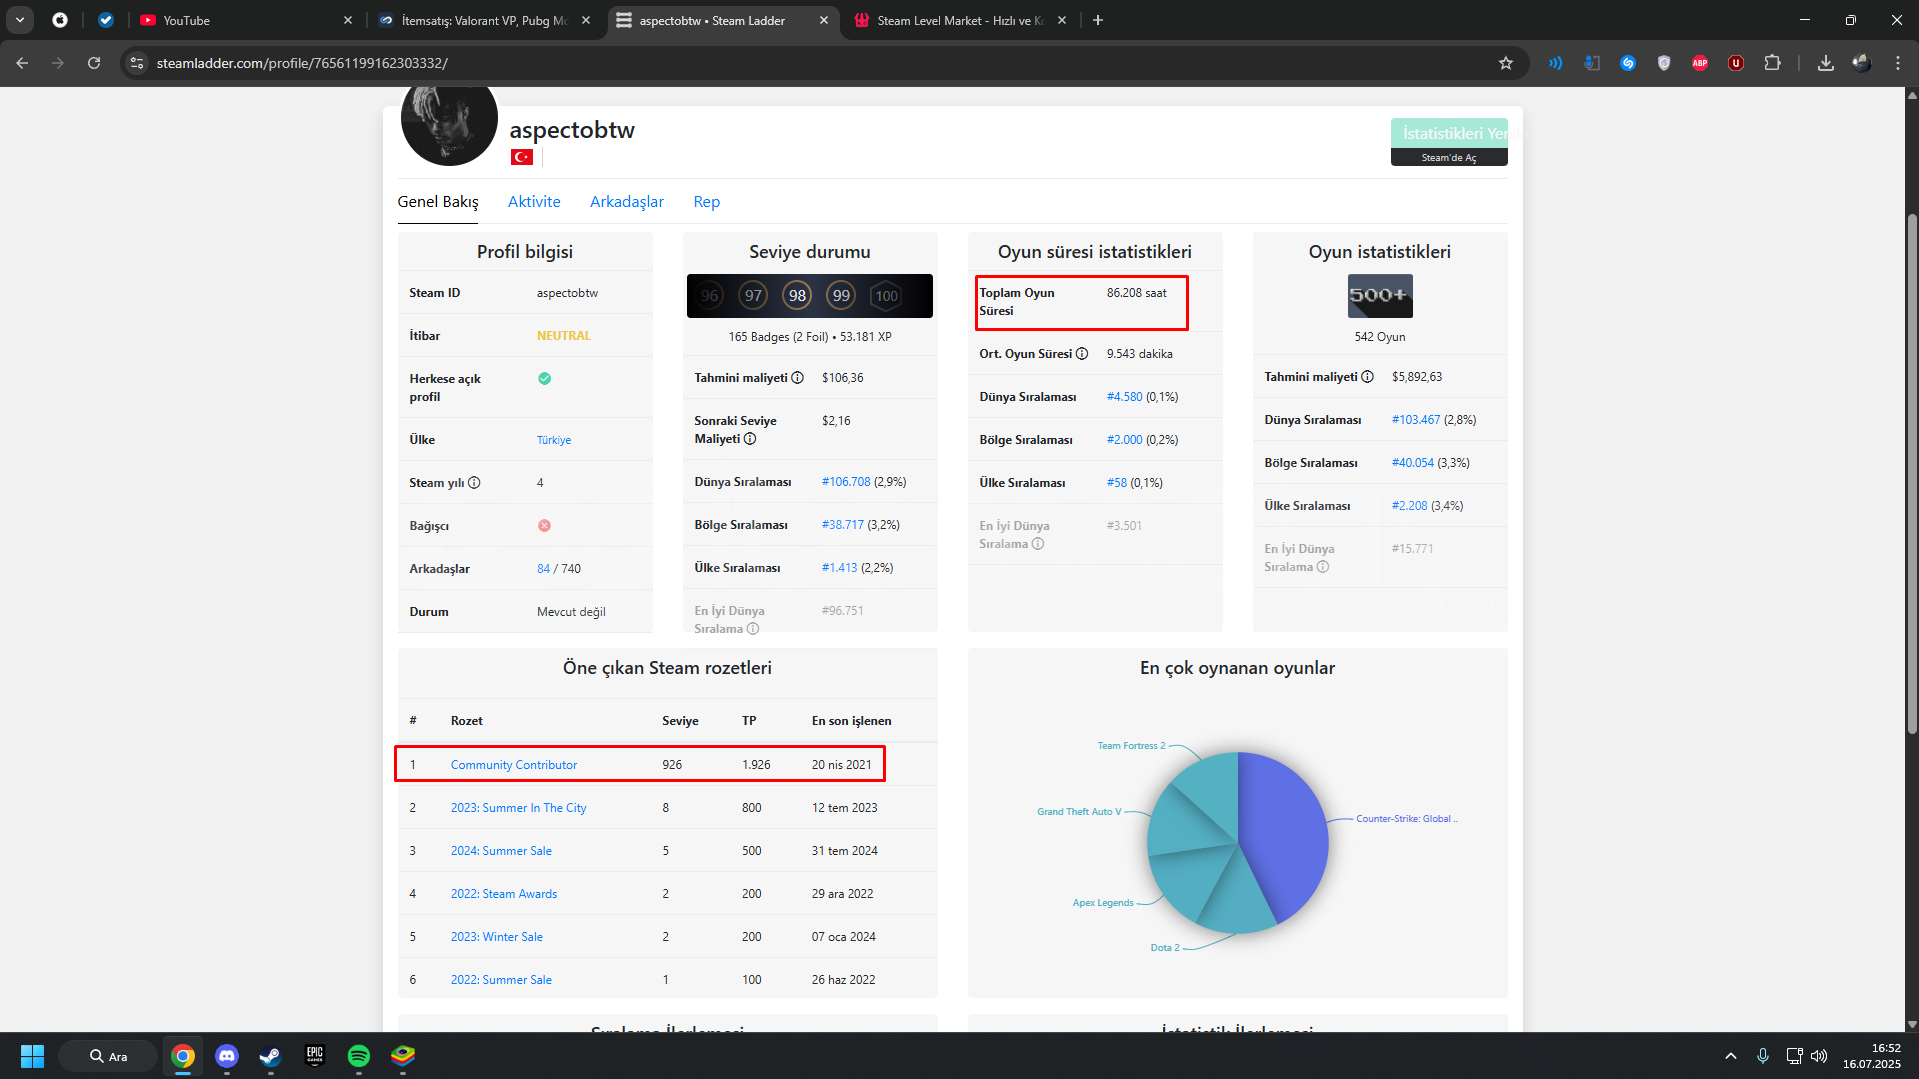Switch to the YouTube tab
1919x1079 pixels.
(x=247, y=20)
